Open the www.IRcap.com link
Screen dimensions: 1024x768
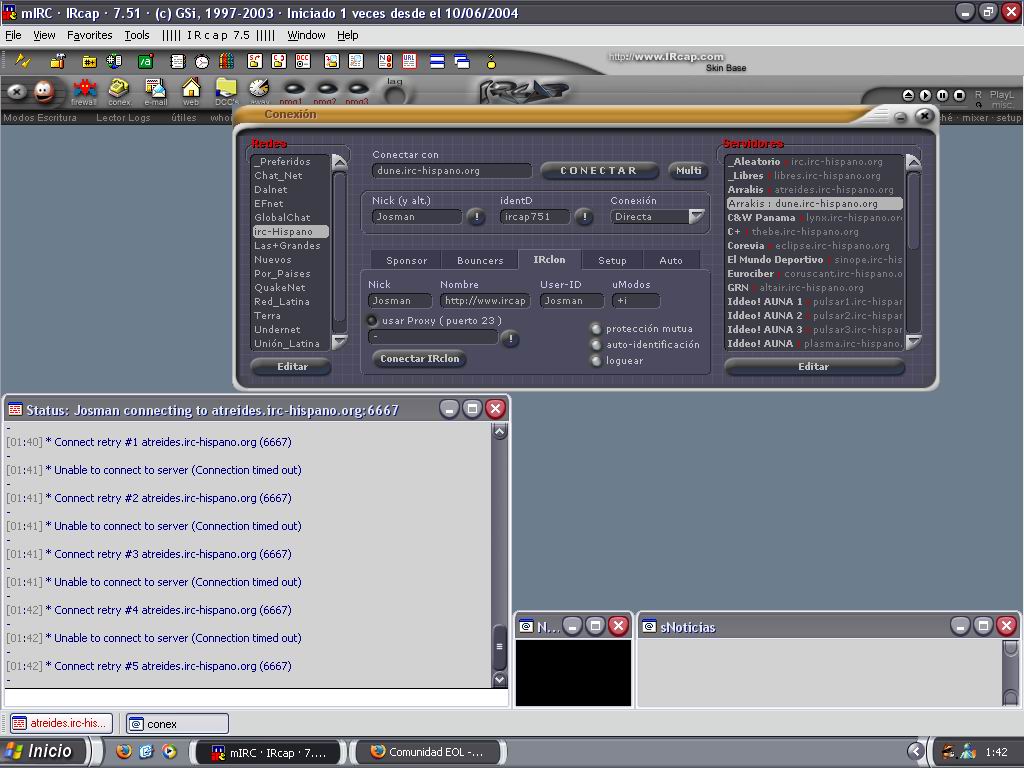666,57
